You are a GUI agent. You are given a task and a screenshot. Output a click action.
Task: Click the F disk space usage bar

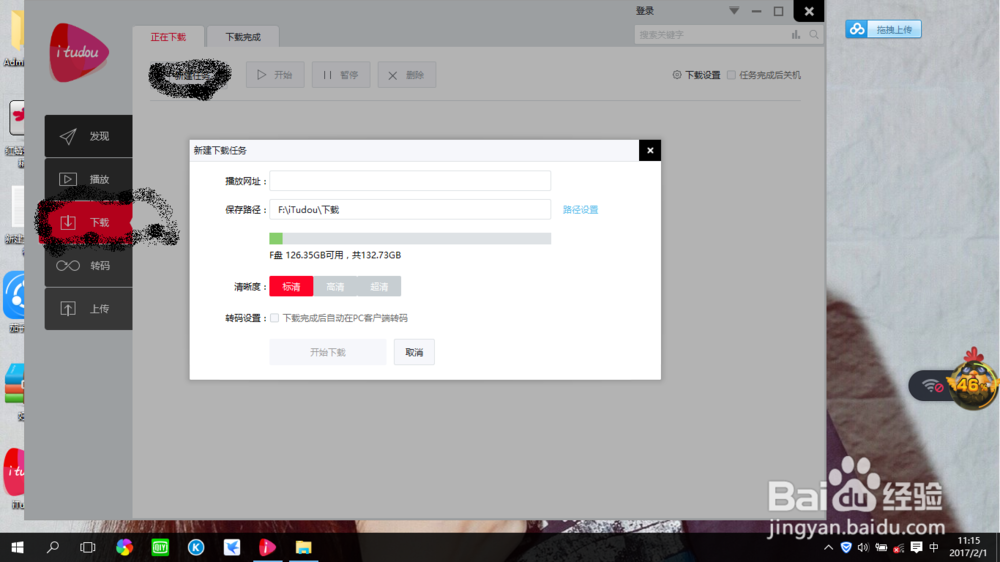tap(410, 239)
